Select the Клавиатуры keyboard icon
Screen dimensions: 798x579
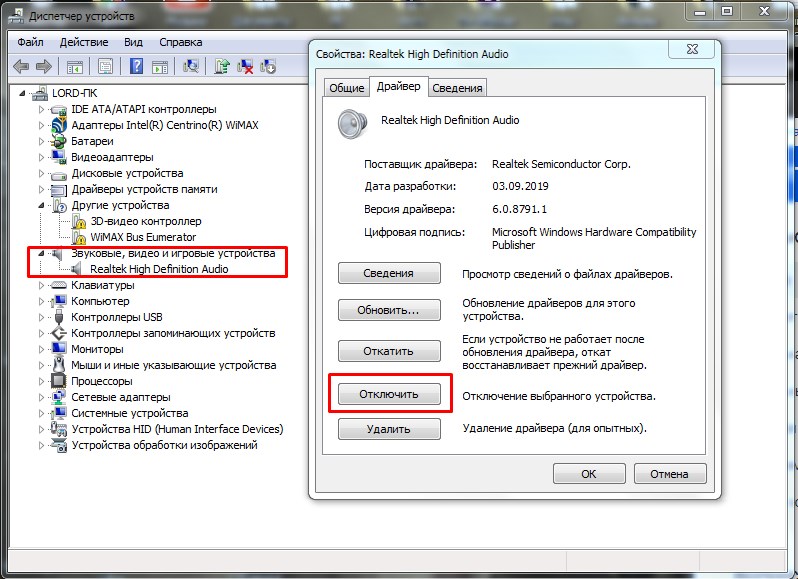(59, 285)
